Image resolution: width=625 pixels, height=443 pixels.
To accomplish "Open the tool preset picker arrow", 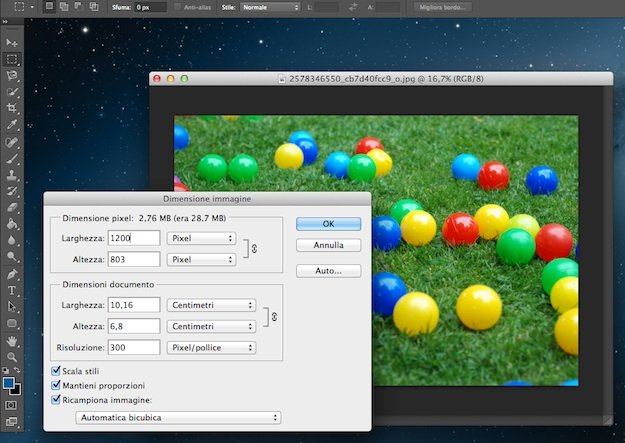I will 32,7.
